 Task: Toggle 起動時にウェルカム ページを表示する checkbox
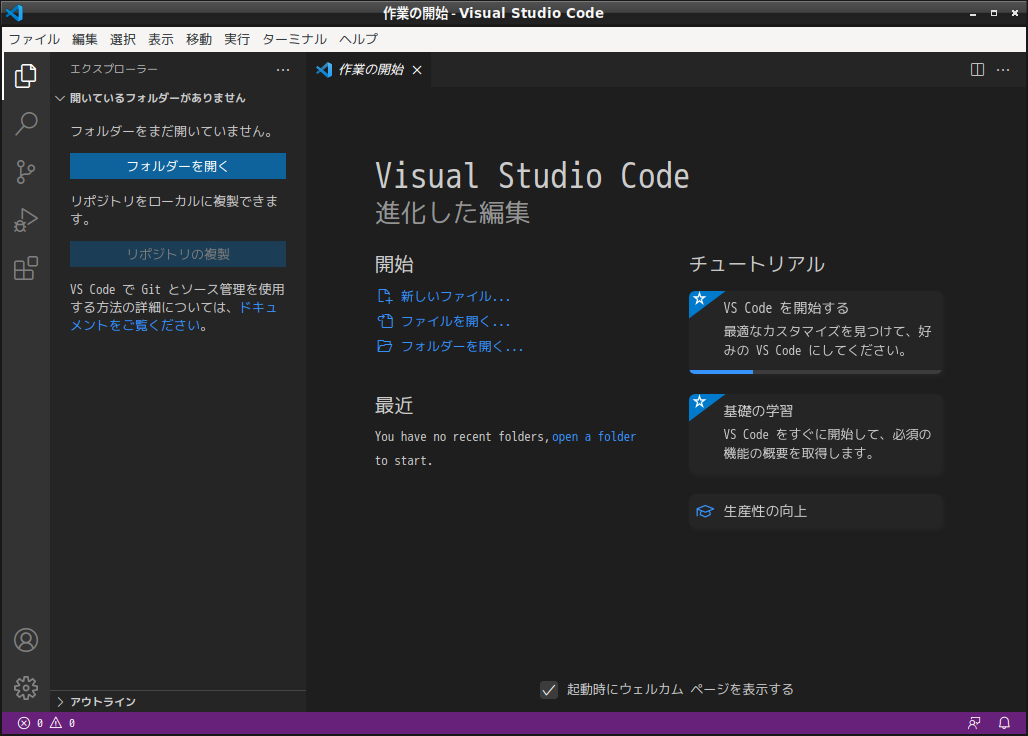coord(549,689)
